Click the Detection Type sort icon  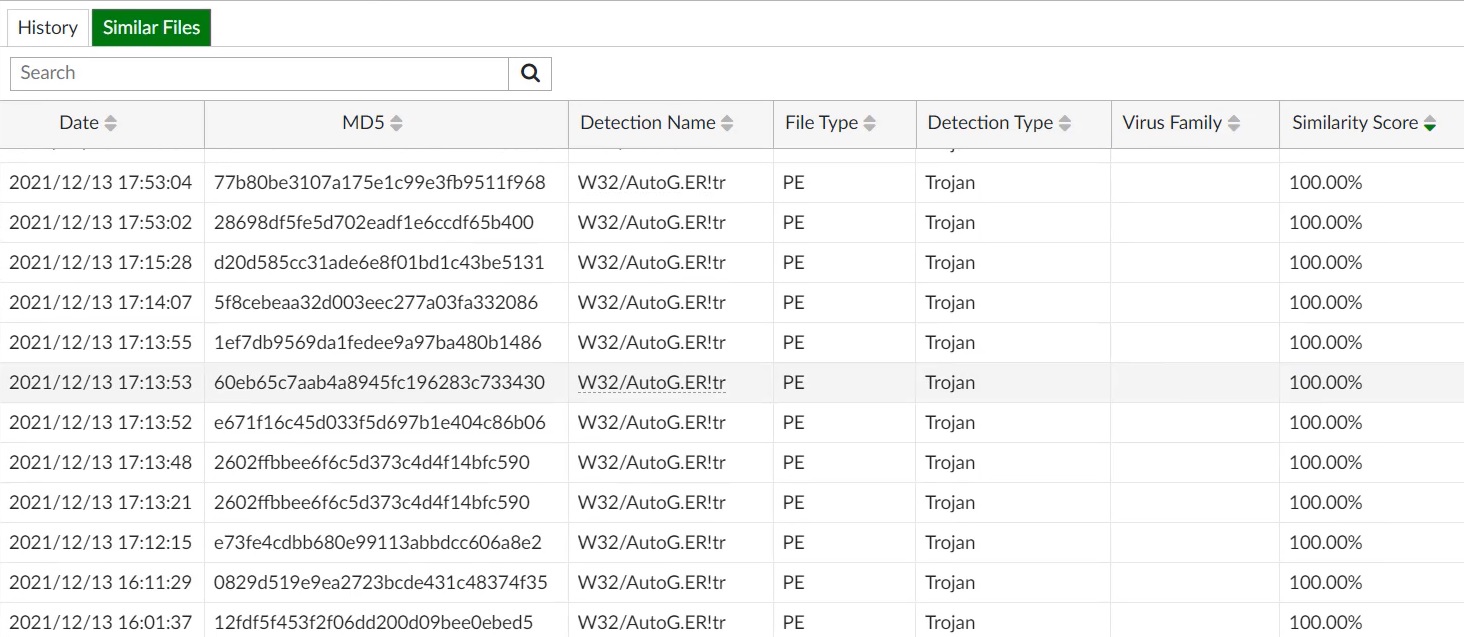pos(1065,123)
